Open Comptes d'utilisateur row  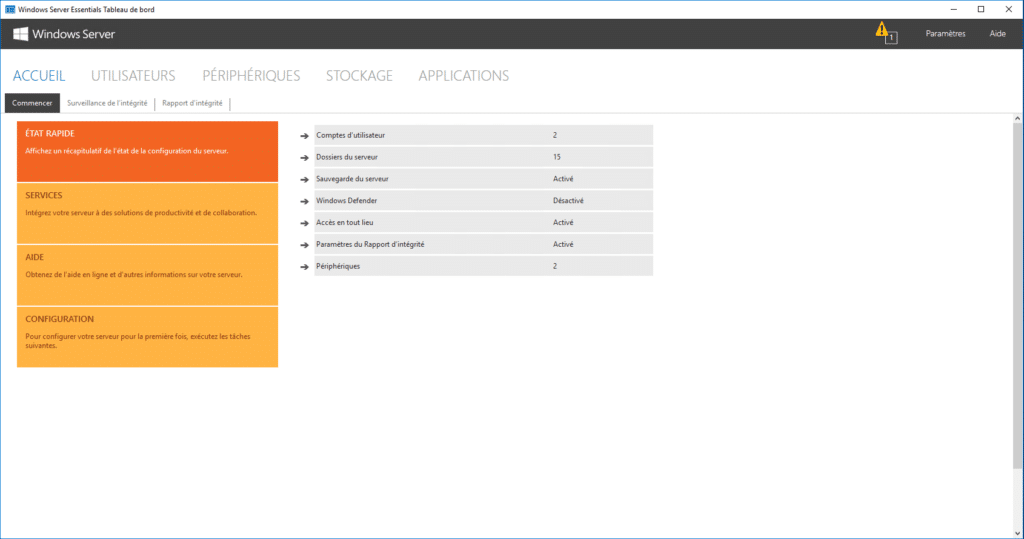point(483,135)
